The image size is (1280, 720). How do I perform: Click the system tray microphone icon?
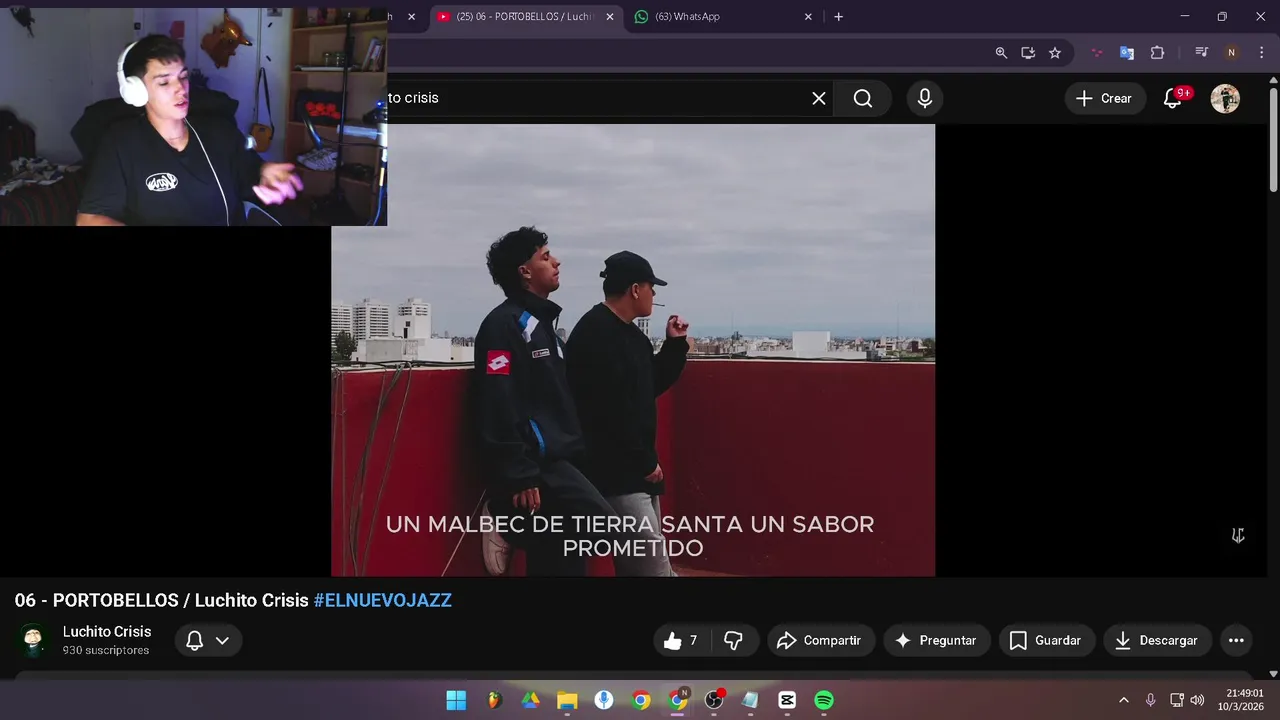[1150, 700]
